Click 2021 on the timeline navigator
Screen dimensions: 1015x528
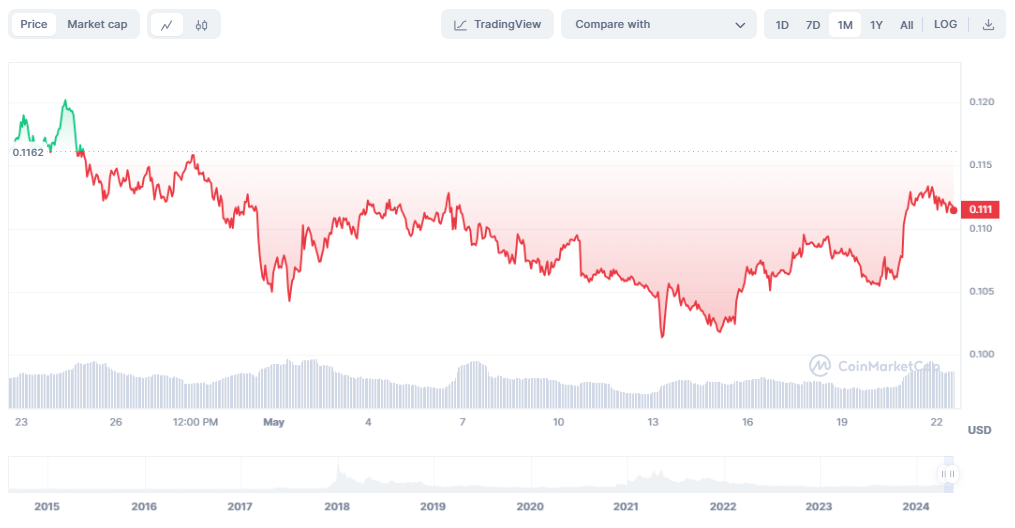point(626,507)
